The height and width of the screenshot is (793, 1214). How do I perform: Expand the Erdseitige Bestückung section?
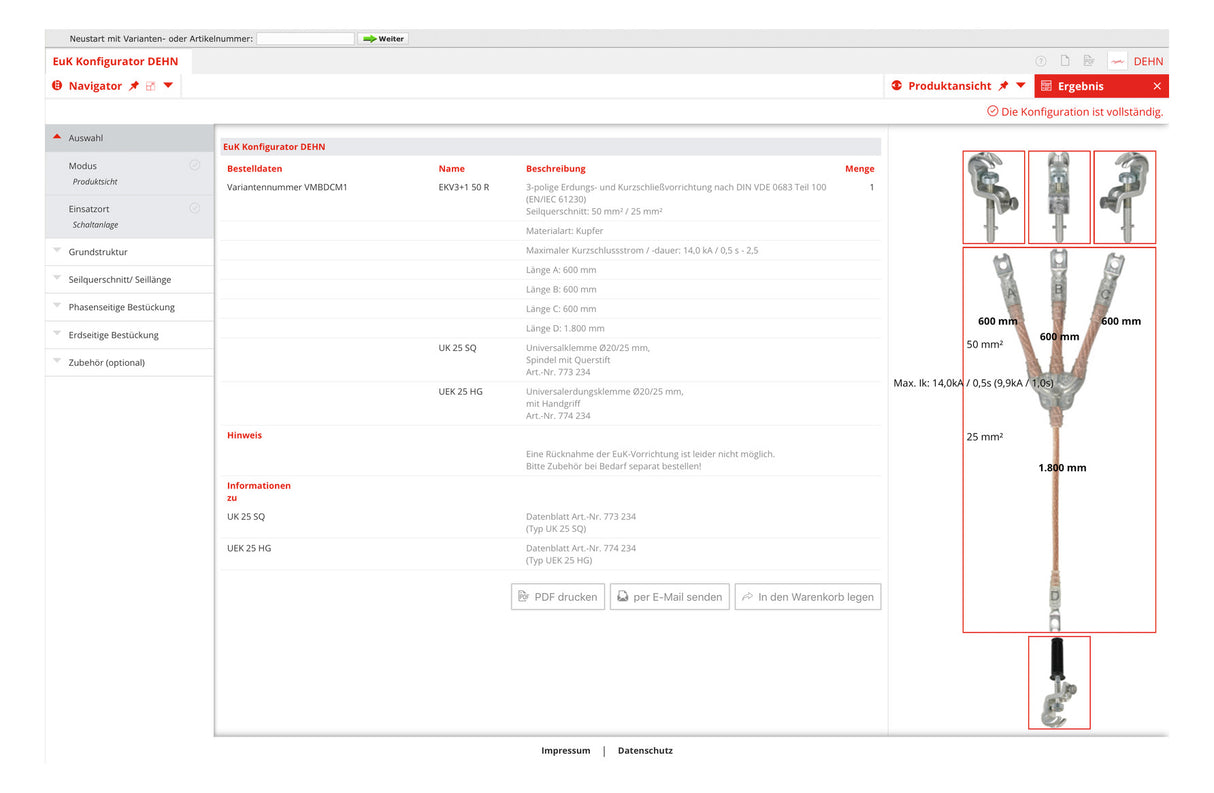pyautogui.click(x=129, y=335)
